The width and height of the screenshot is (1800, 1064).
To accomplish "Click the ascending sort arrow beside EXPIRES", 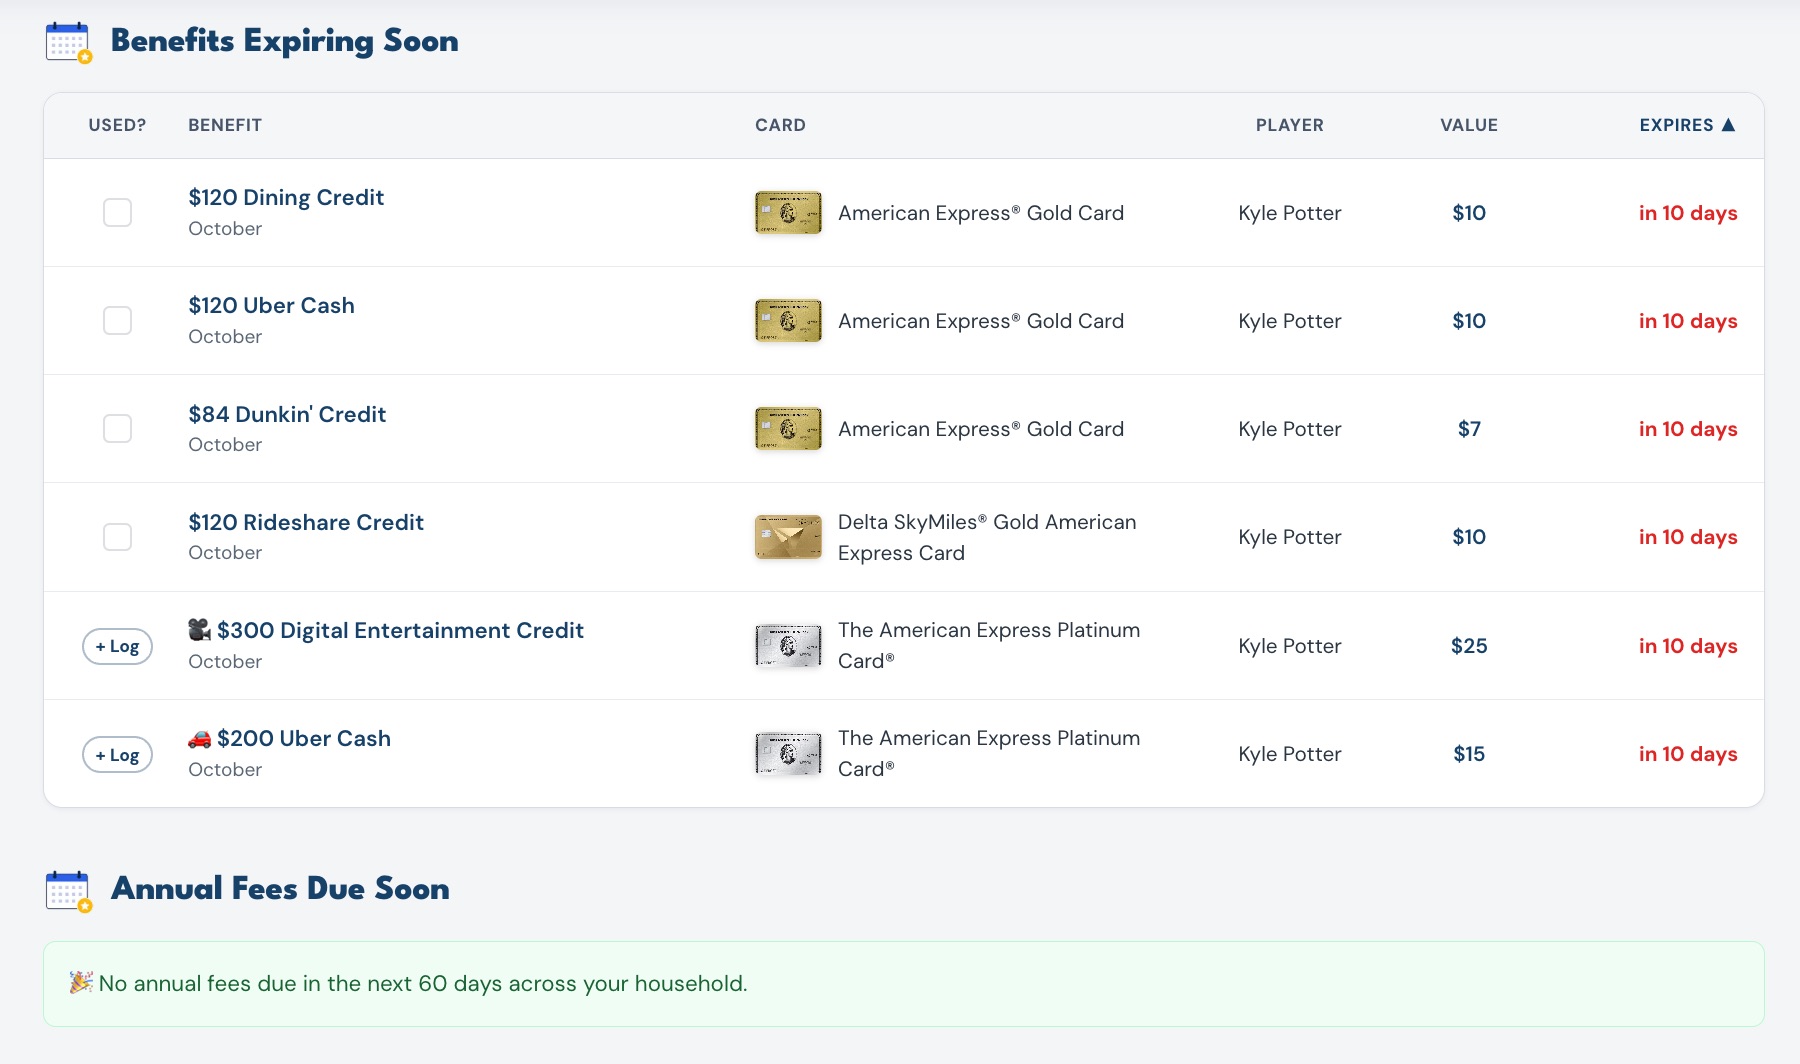I will pos(1728,125).
